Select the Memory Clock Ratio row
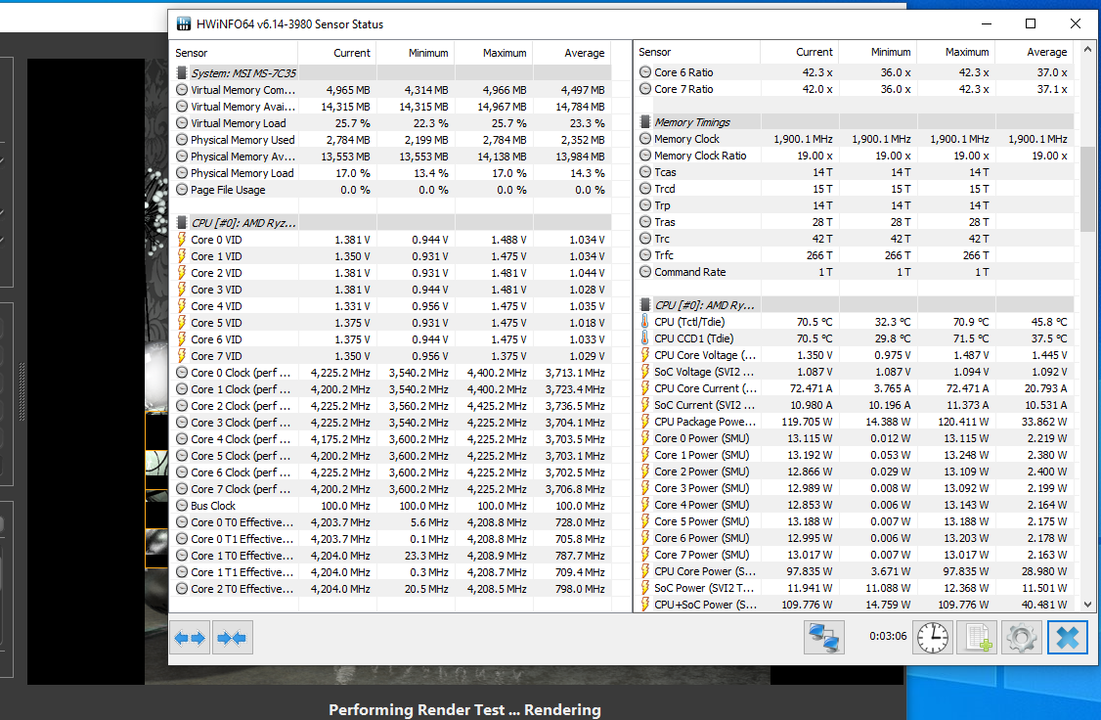Viewport: 1101px width, 720px height. tap(854, 156)
